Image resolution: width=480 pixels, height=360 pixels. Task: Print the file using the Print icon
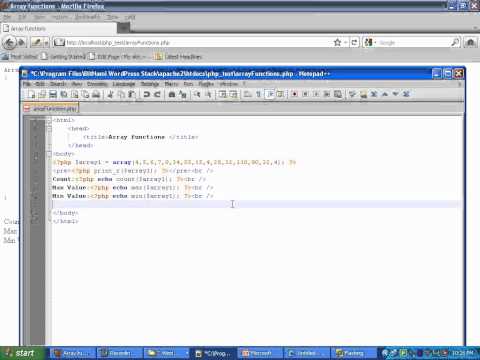click(96, 95)
